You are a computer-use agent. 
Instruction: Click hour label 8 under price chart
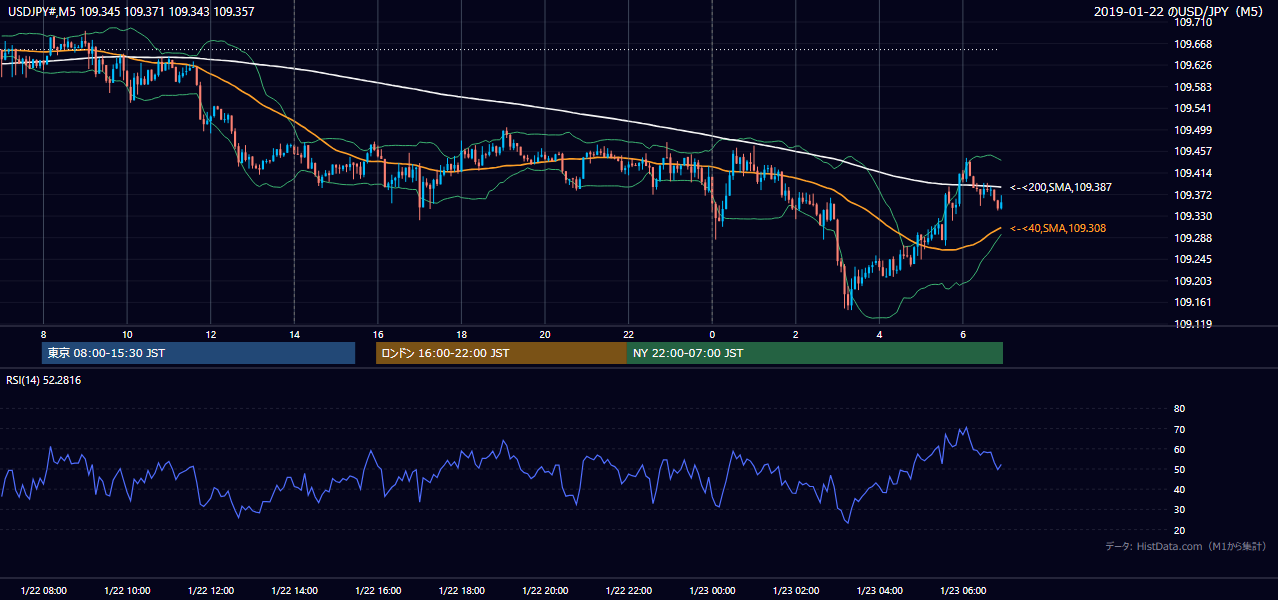tap(43, 334)
